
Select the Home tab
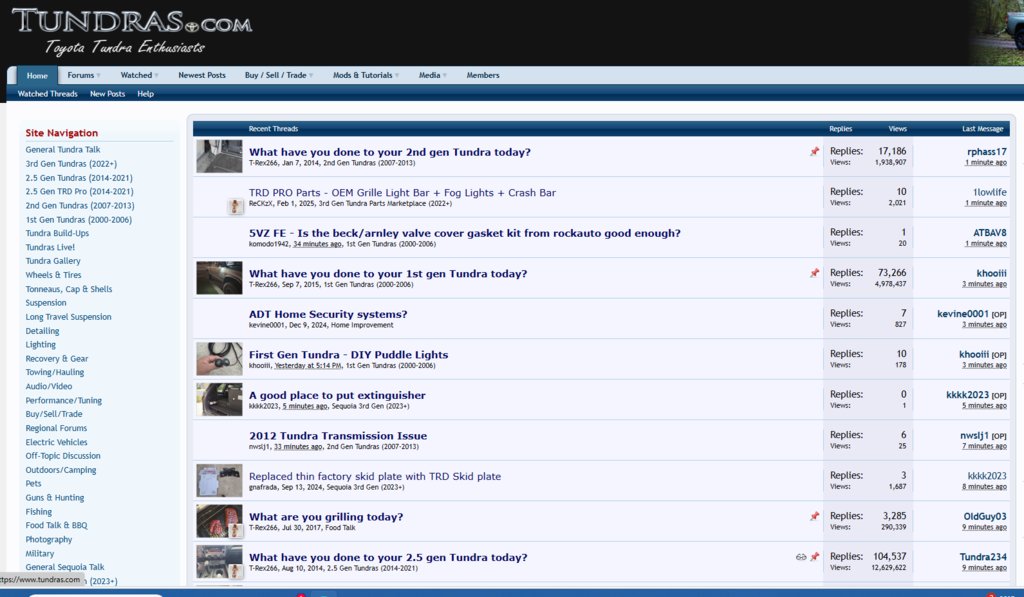point(37,75)
